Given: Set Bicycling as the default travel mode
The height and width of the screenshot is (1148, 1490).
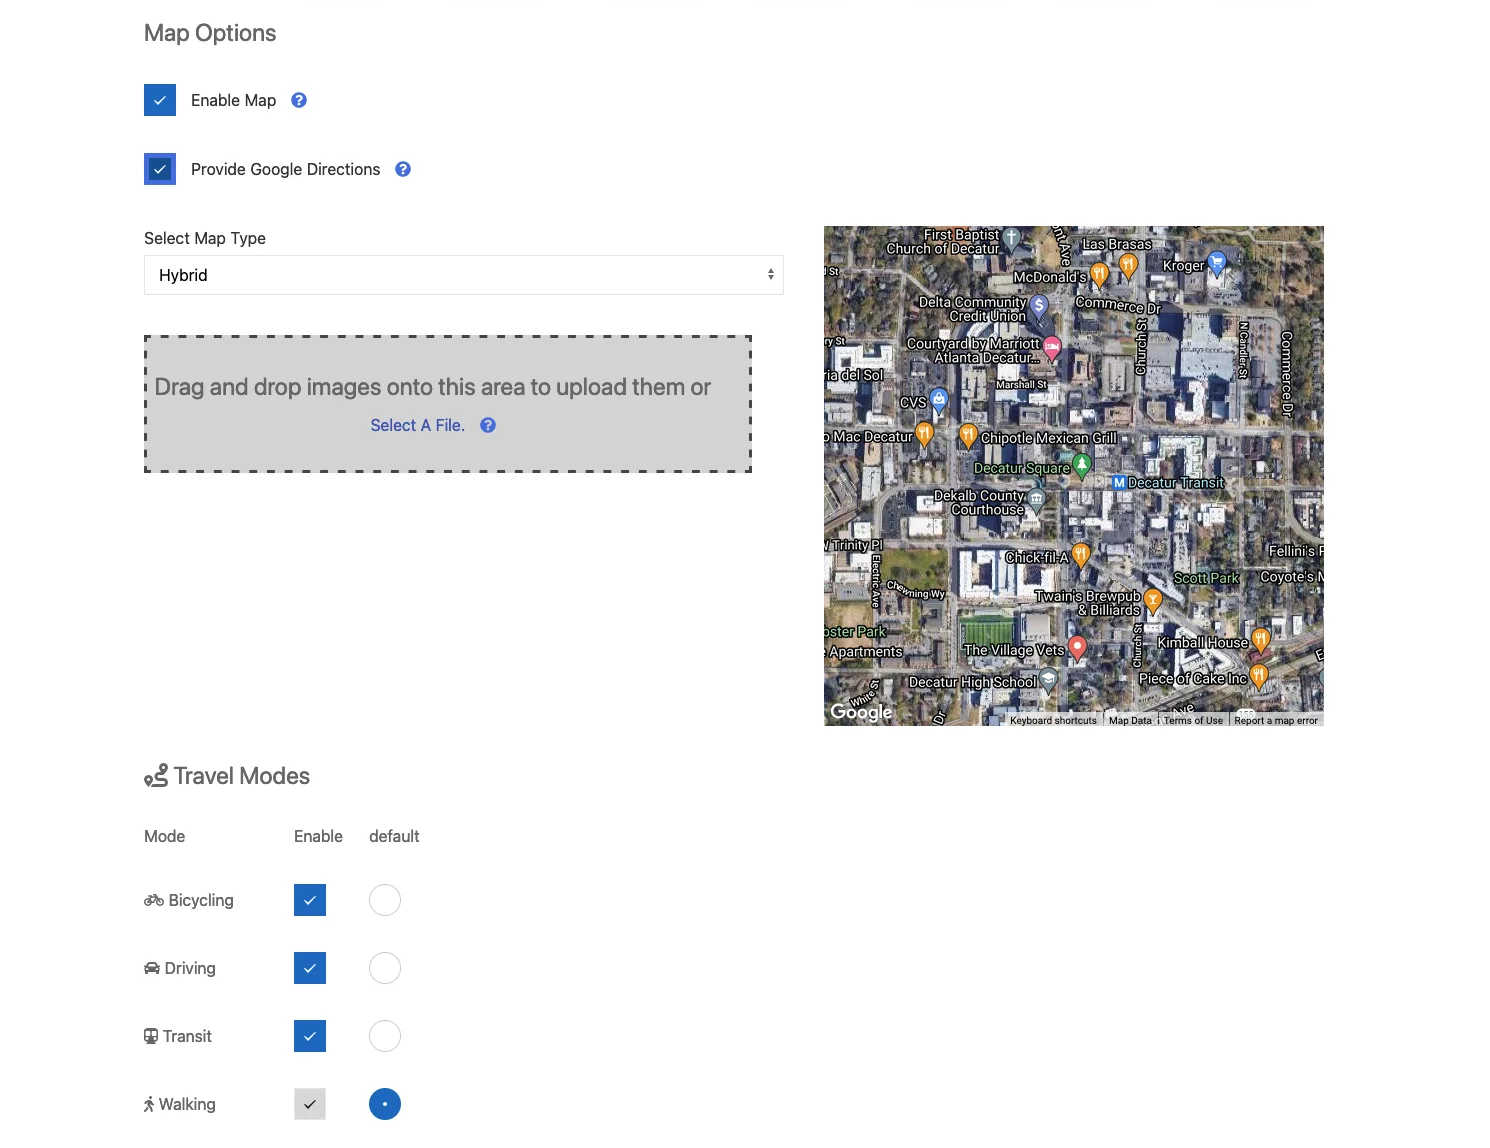Looking at the screenshot, I should (385, 900).
